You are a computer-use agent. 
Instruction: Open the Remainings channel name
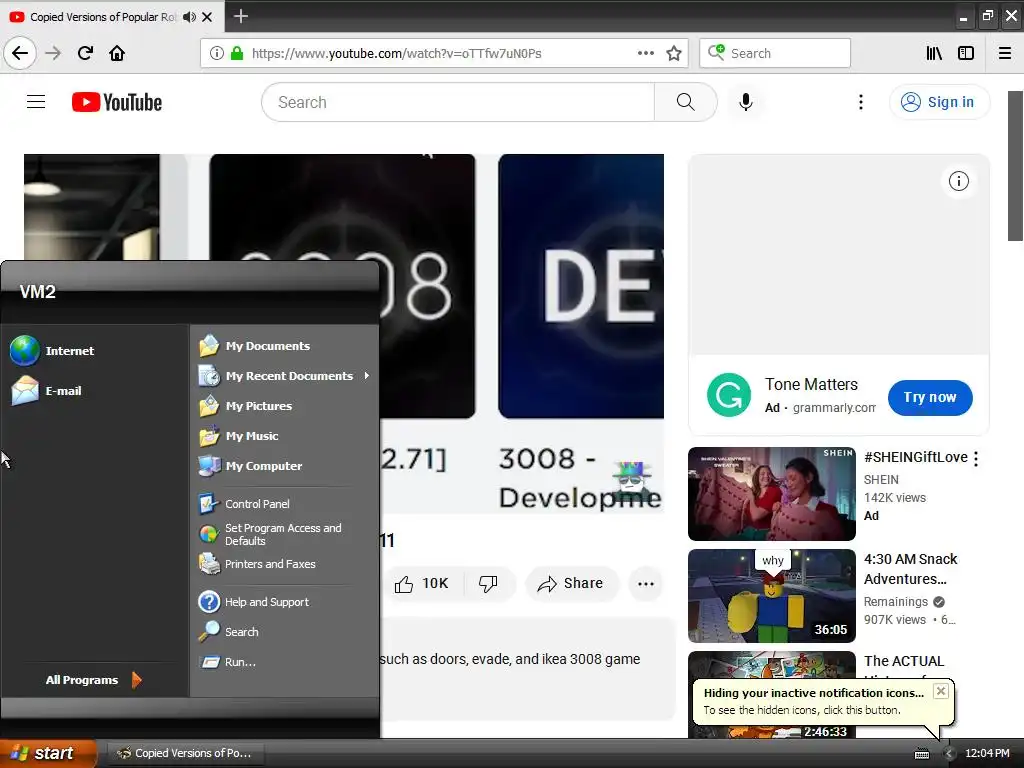pyautogui.click(x=895, y=601)
